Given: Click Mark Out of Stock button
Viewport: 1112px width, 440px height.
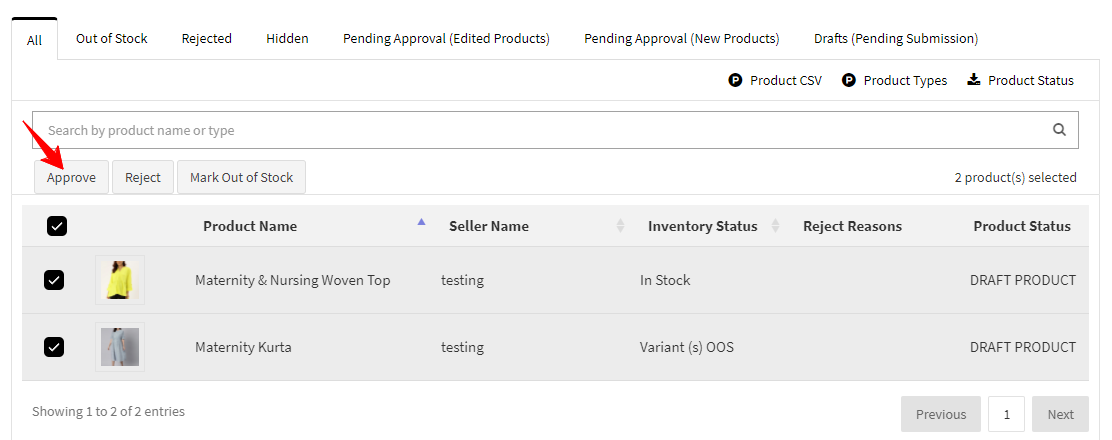Looking at the screenshot, I should click(x=241, y=178).
